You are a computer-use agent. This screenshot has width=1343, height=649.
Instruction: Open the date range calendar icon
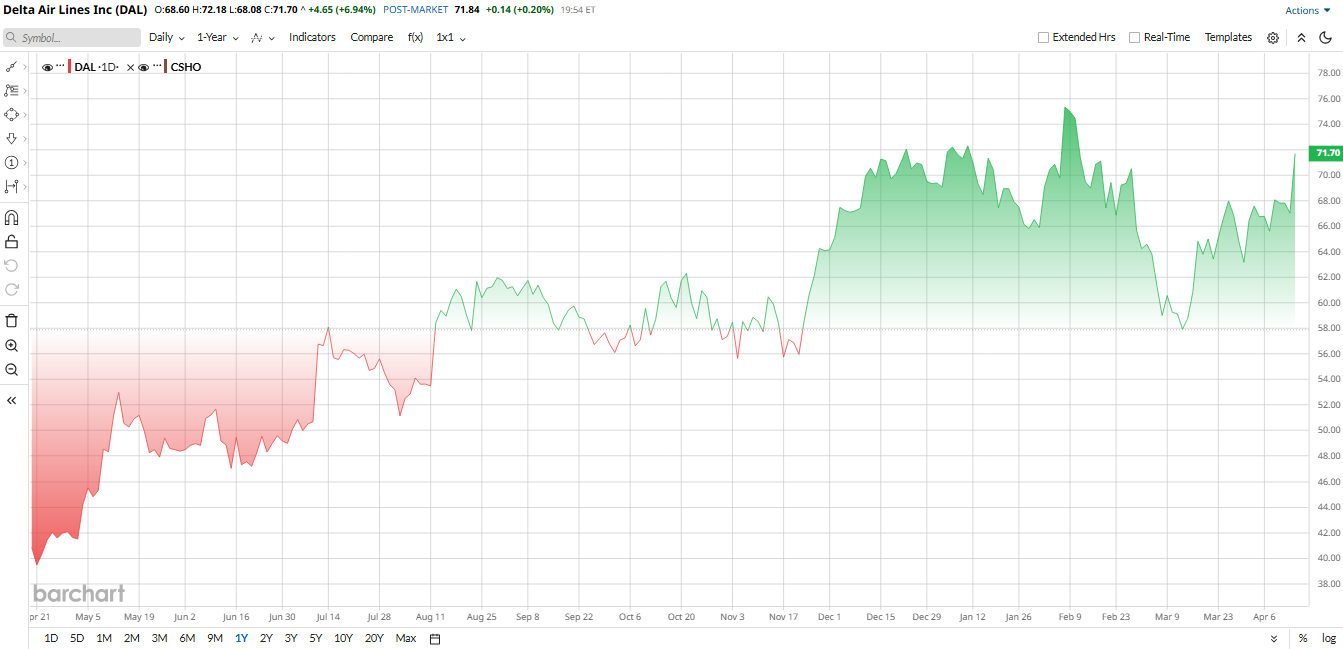tap(435, 638)
